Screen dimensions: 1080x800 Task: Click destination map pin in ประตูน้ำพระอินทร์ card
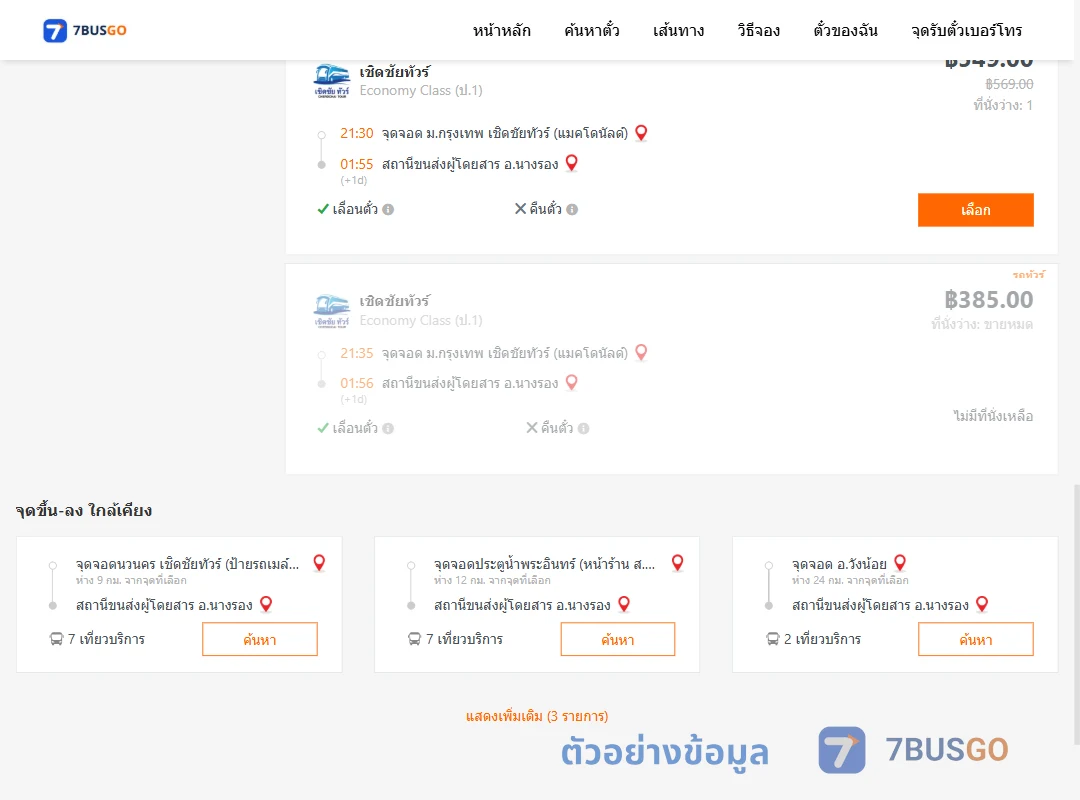pyautogui.click(x=625, y=604)
